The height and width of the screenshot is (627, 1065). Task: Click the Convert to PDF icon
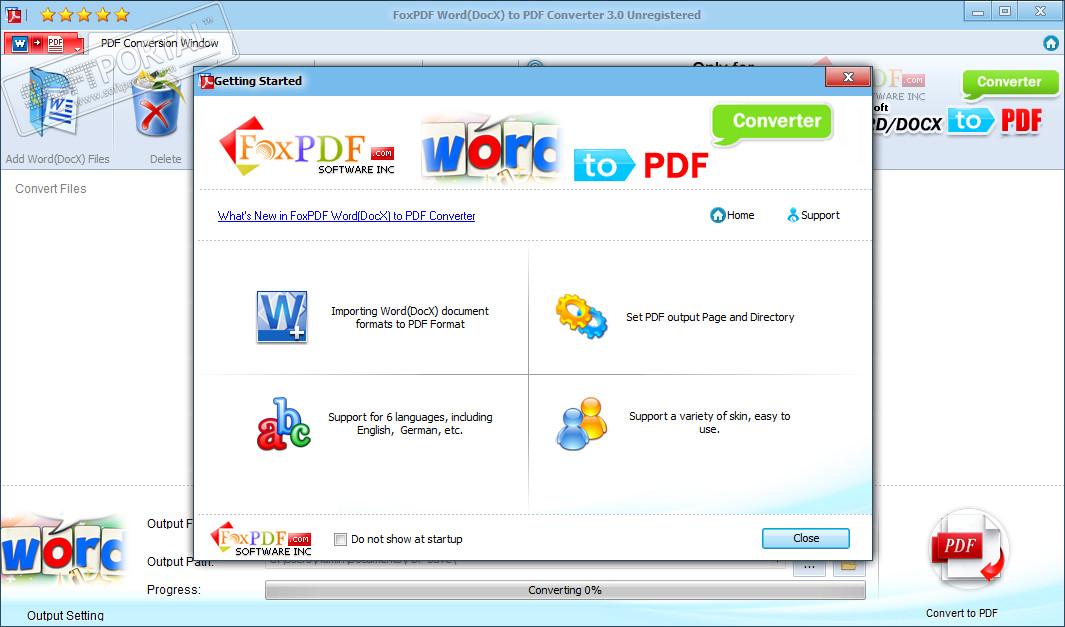(x=967, y=550)
